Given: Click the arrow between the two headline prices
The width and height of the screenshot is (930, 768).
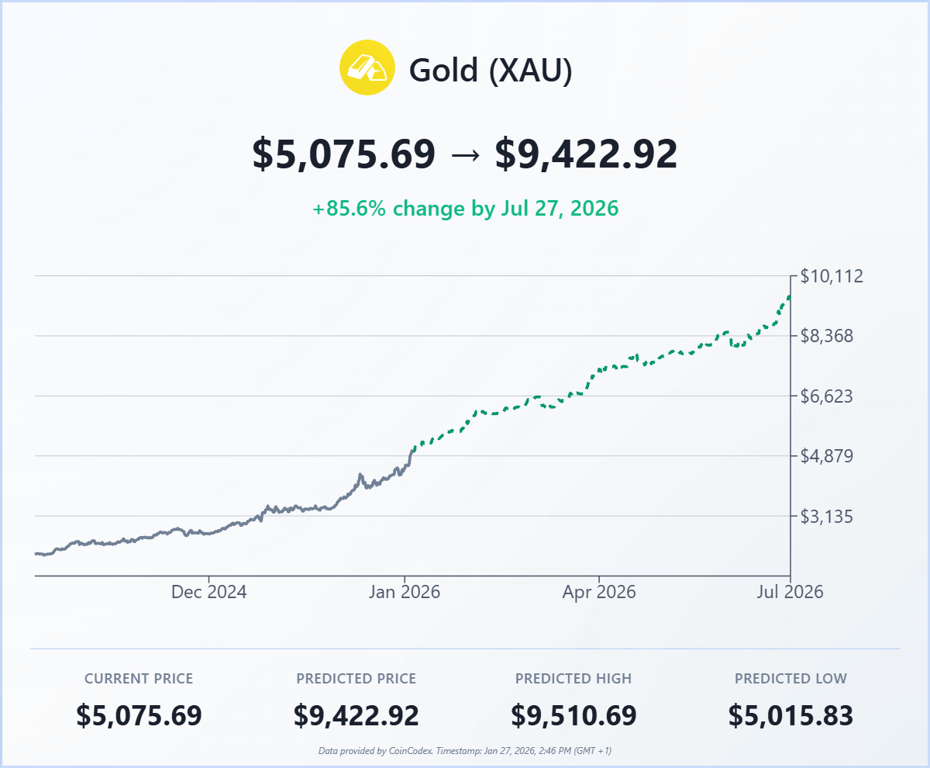Looking at the screenshot, I should click(x=465, y=155).
